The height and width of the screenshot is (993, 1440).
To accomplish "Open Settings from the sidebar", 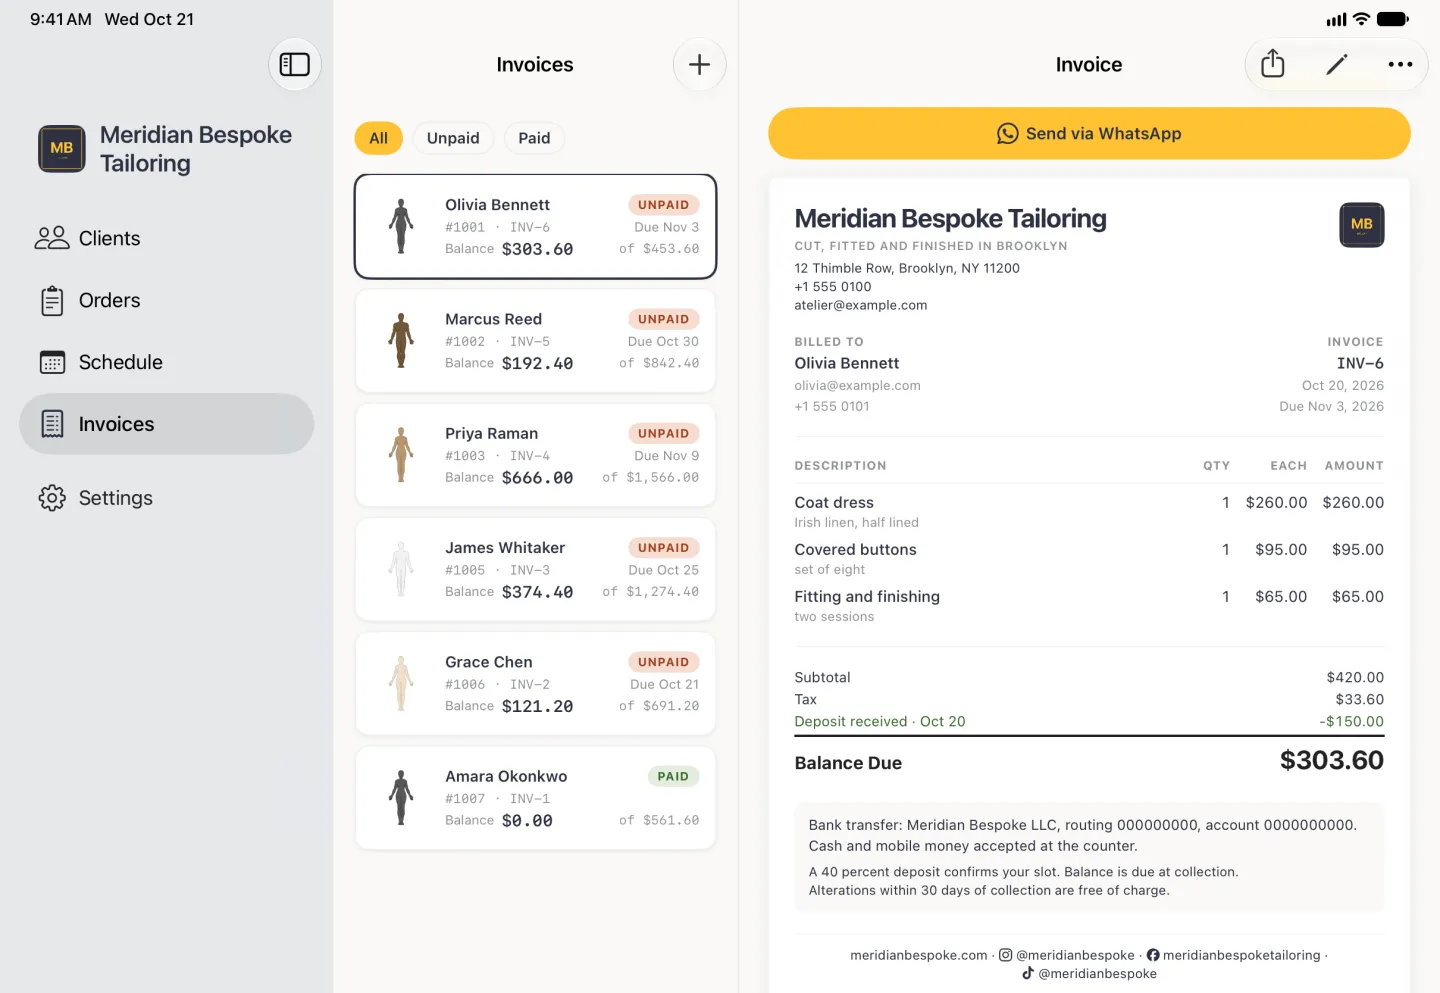I will tap(167, 498).
